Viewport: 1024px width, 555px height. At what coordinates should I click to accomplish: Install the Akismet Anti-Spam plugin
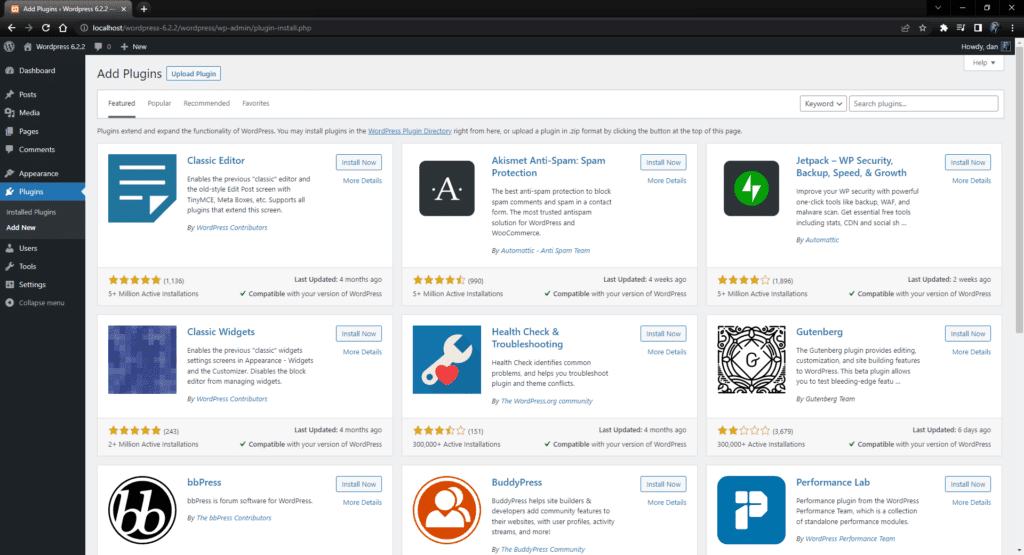coord(663,162)
